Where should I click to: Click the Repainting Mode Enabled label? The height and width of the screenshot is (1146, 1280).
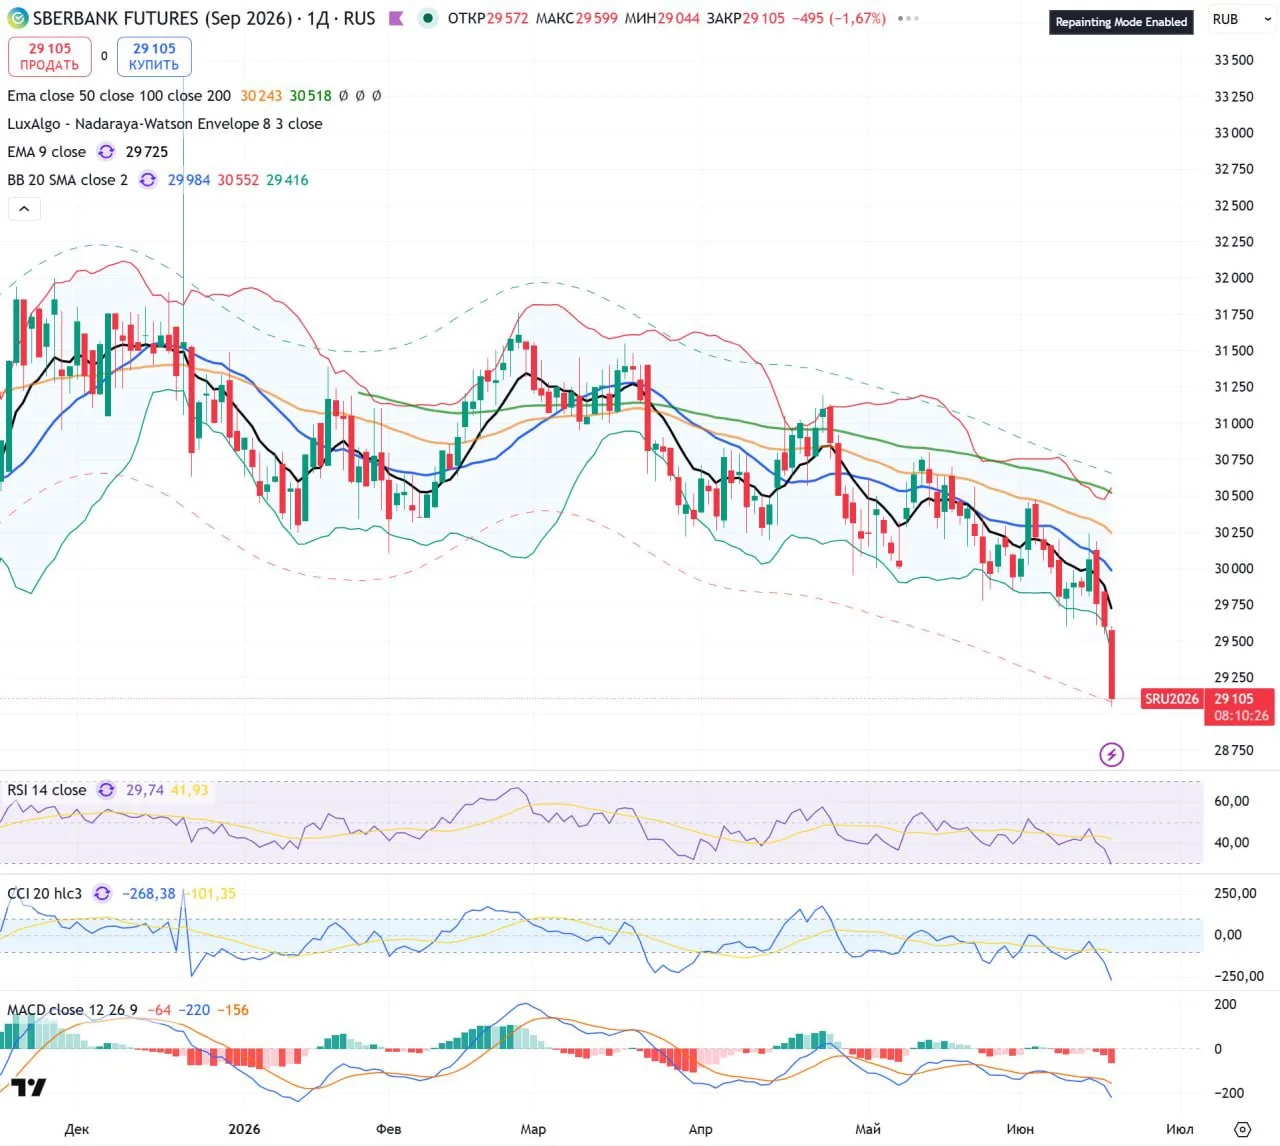[1121, 22]
